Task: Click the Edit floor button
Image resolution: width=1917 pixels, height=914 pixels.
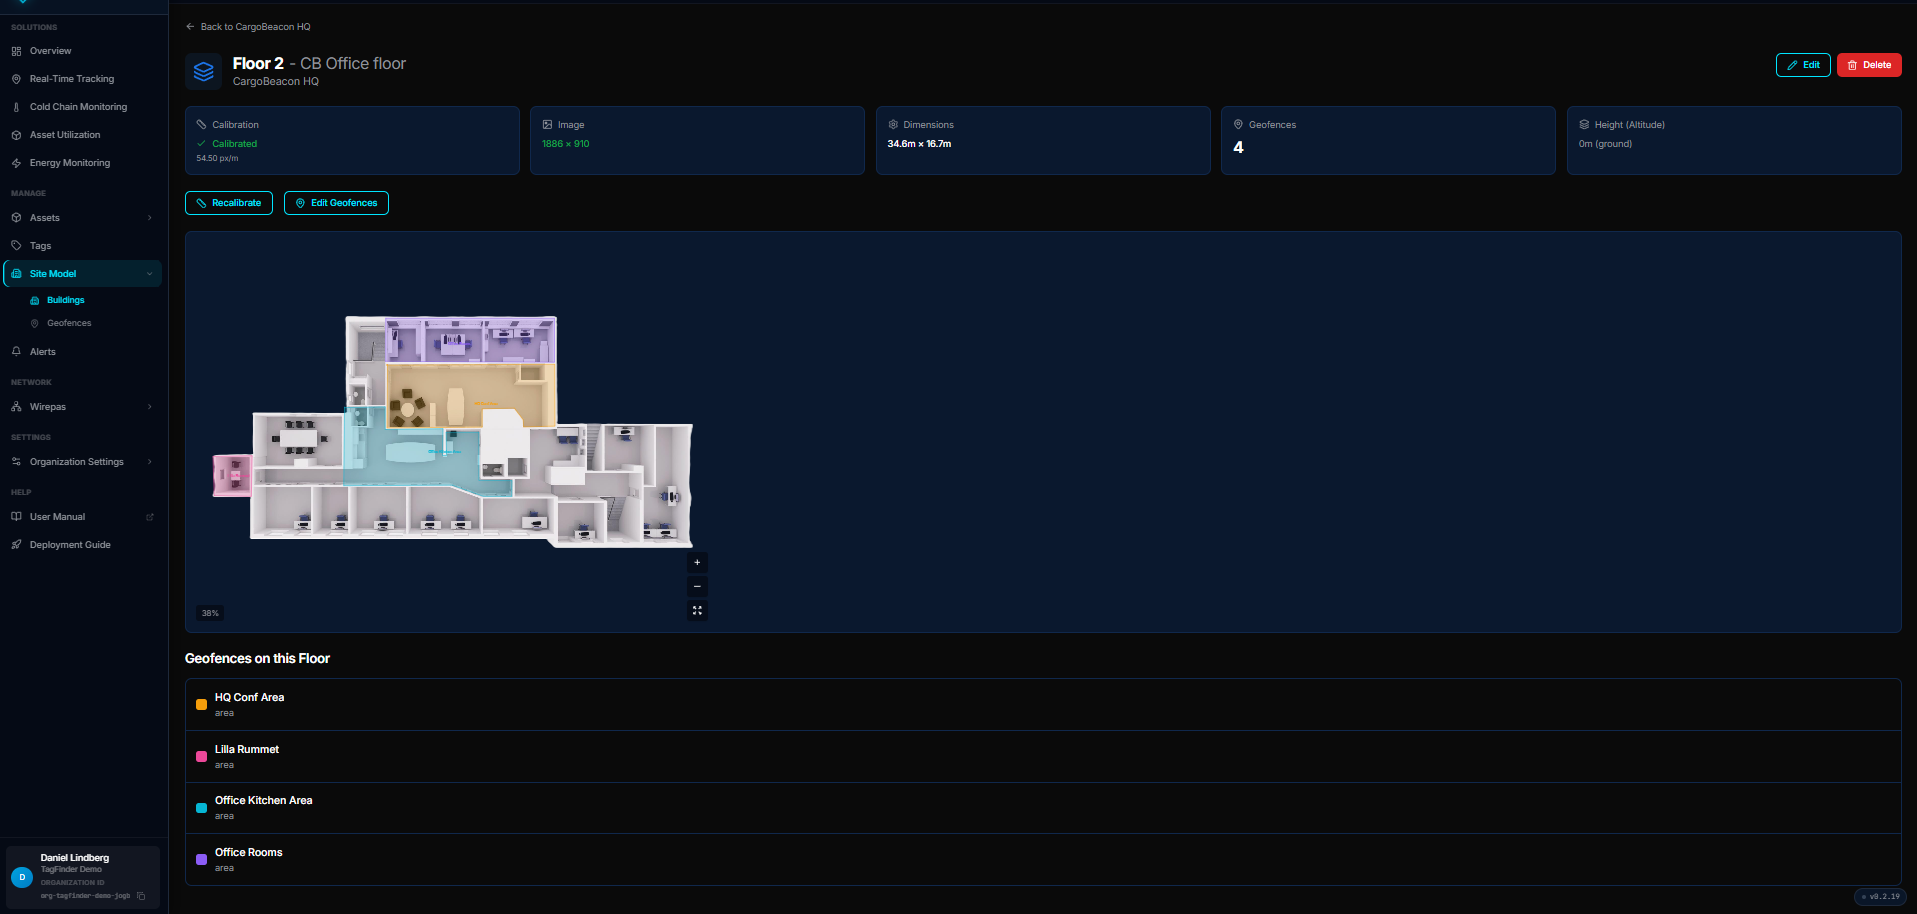Action: pyautogui.click(x=1803, y=65)
